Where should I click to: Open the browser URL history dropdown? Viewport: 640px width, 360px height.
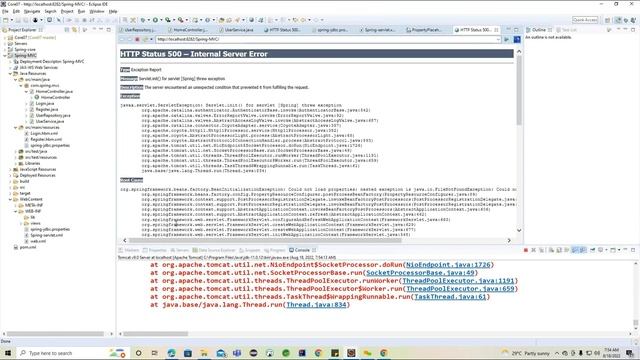498,39
